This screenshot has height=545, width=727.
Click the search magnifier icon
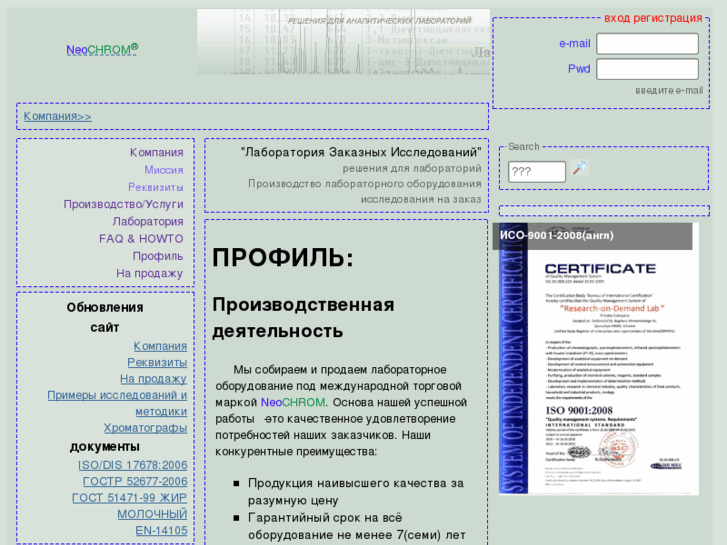point(580,167)
